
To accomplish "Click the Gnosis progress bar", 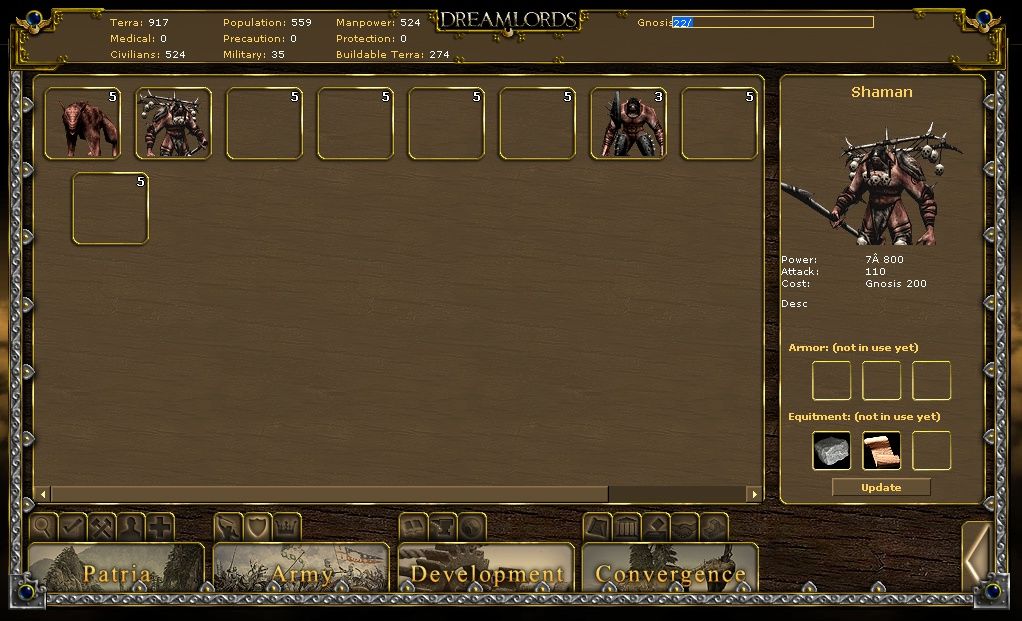I will (x=773, y=22).
